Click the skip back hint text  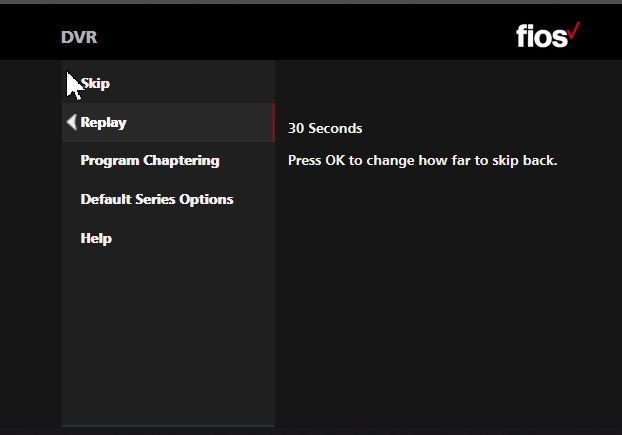coord(422,161)
